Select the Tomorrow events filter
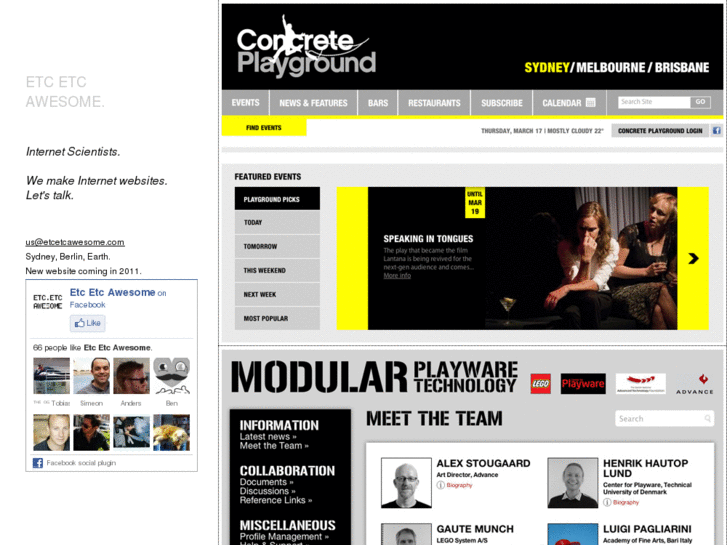Viewport: 727px width, 545px height. [x=277, y=246]
